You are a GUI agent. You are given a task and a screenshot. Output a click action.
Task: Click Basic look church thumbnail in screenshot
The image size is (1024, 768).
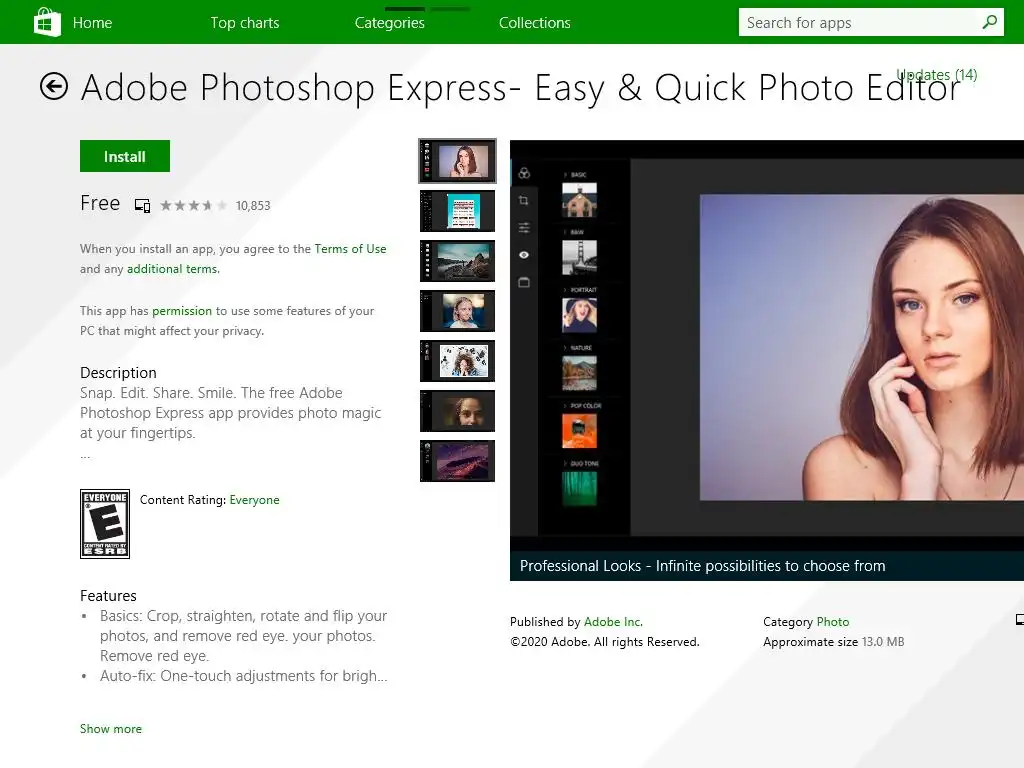coord(579,200)
